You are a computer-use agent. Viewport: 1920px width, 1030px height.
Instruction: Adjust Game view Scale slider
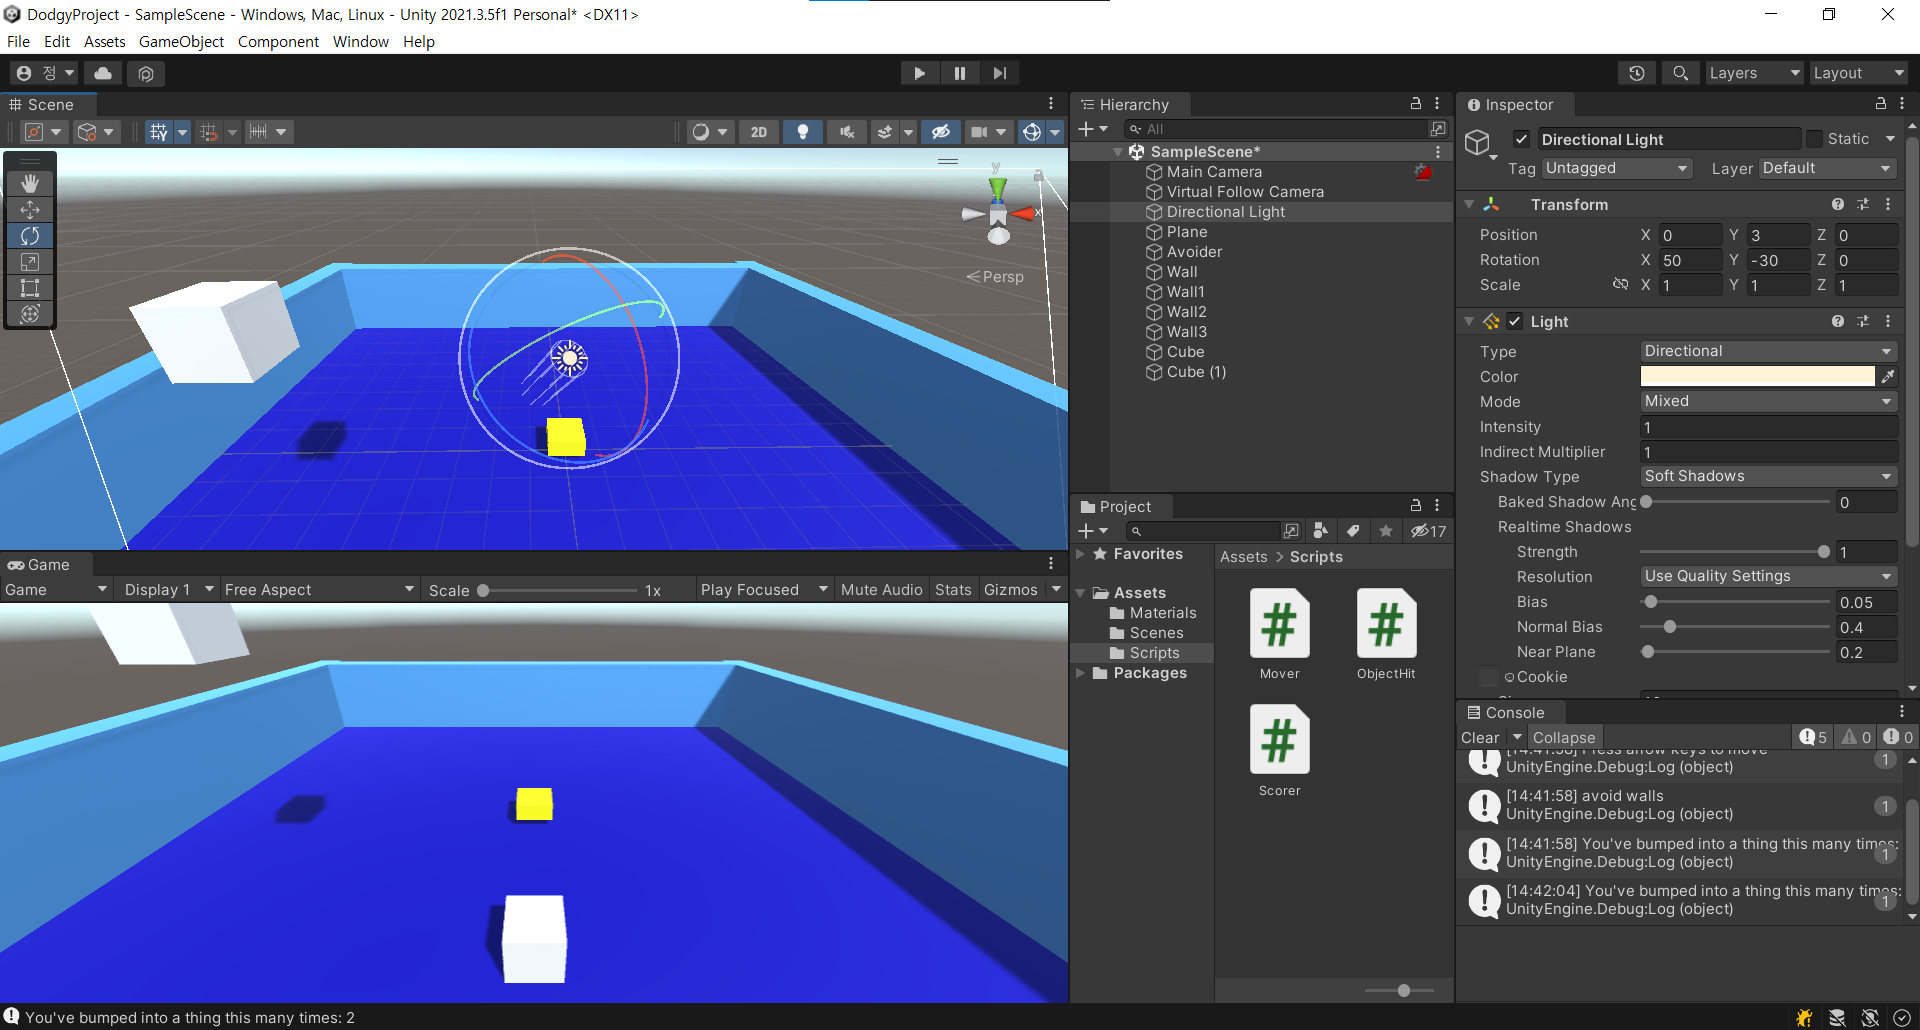click(x=556, y=590)
